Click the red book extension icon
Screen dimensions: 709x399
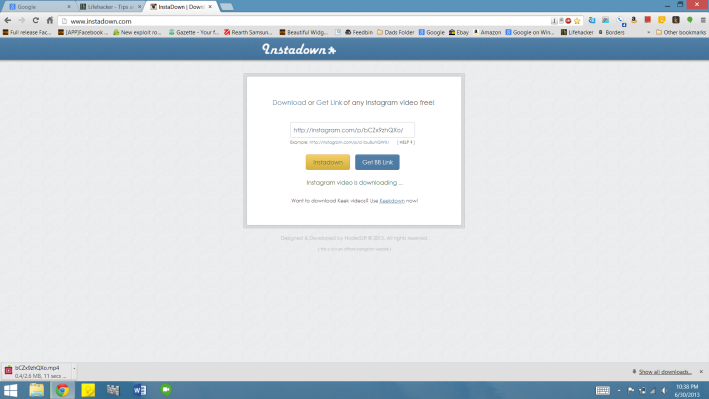(x=648, y=20)
